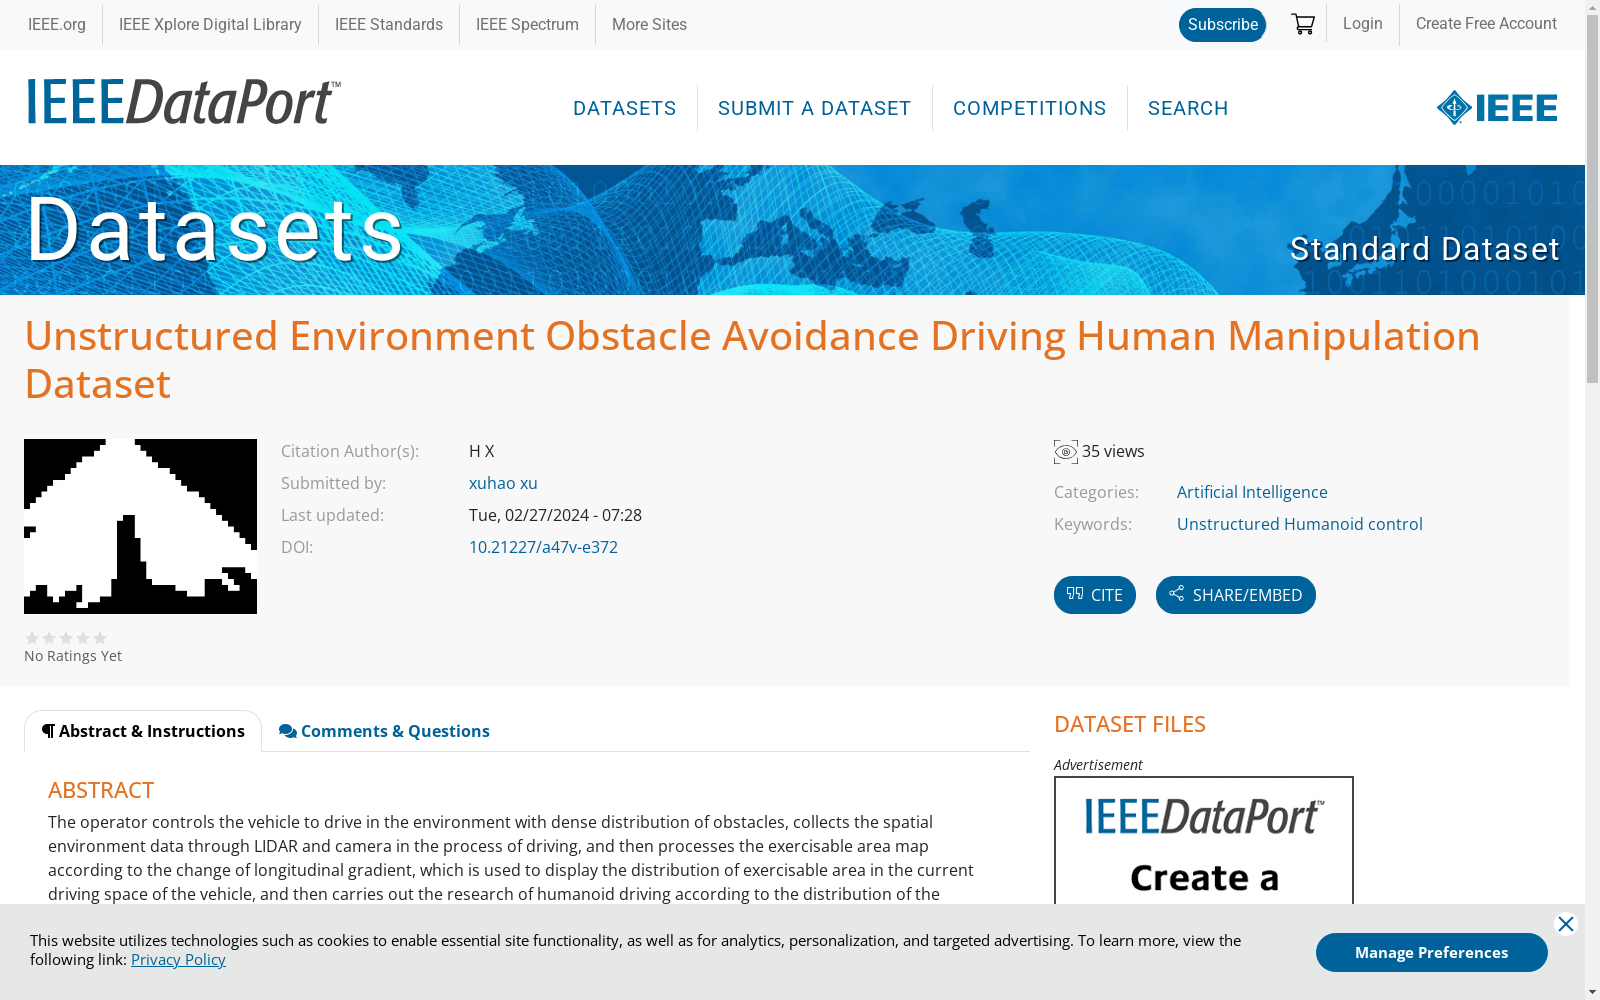Click the citation author 'H X' text
This screenshot has height=1000, width=1600.
482,451
